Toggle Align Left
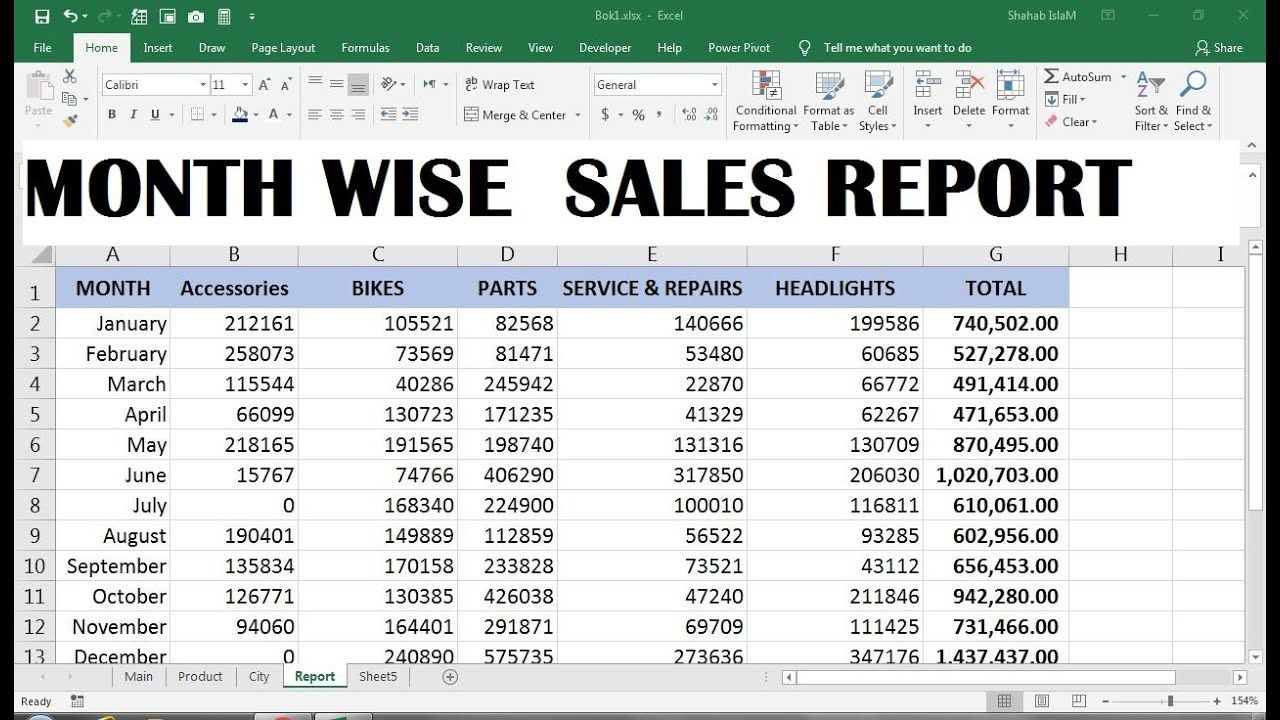1280x720 pixels. tap(315, 115)
